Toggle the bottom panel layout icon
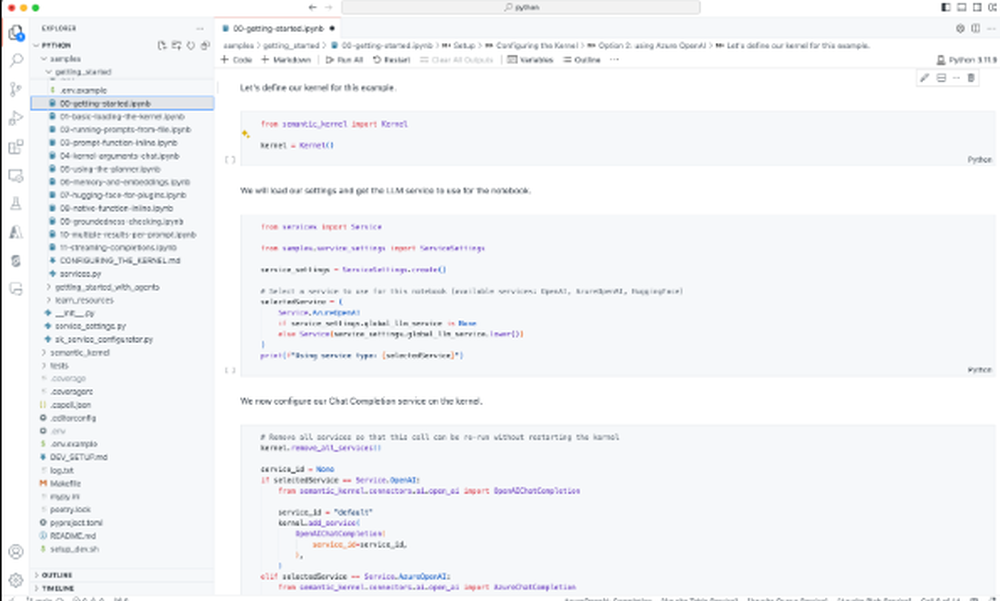 pyautogui.click(x=962, y=7)
